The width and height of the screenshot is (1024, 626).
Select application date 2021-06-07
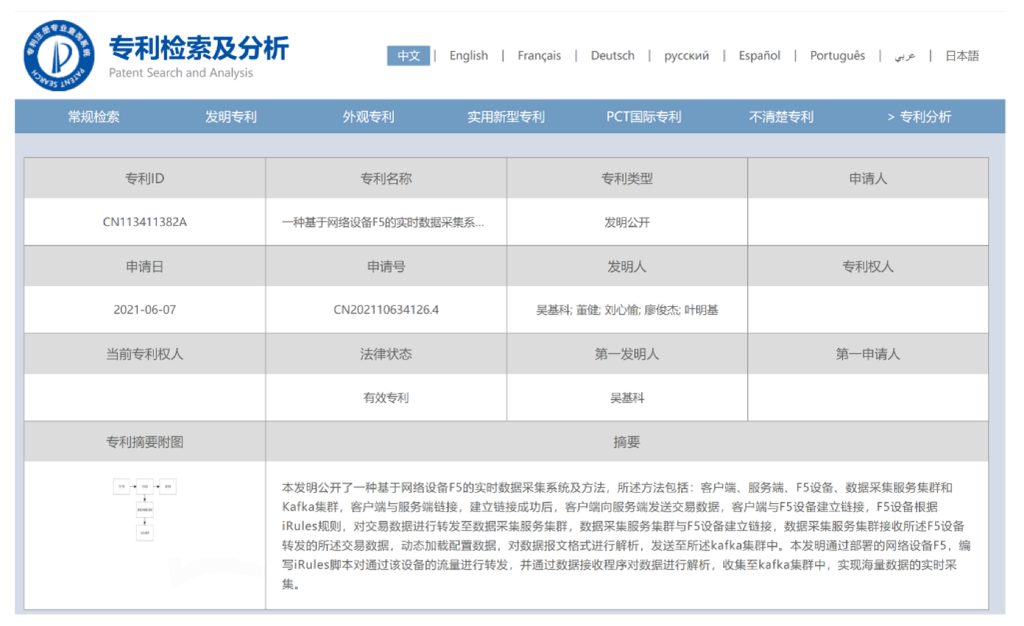pos(144,309)
